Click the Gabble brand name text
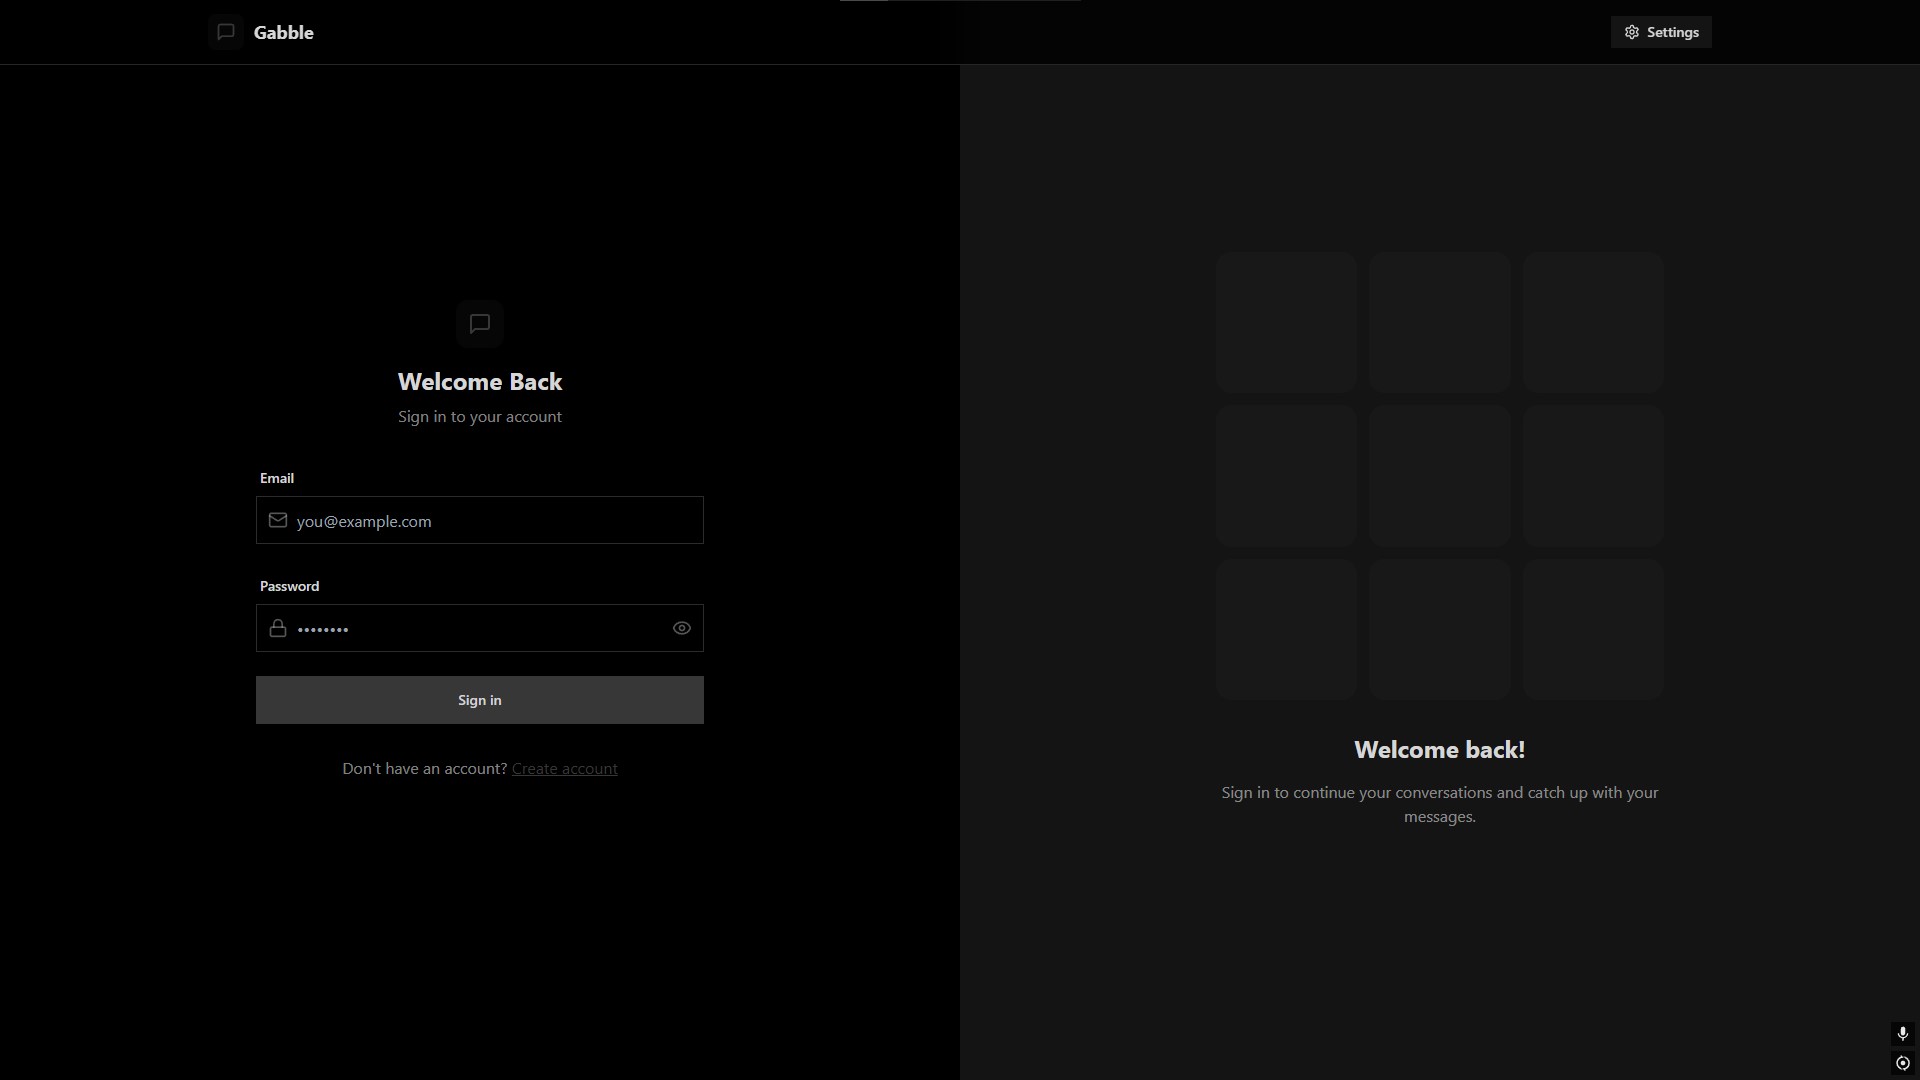 point(283,32)
